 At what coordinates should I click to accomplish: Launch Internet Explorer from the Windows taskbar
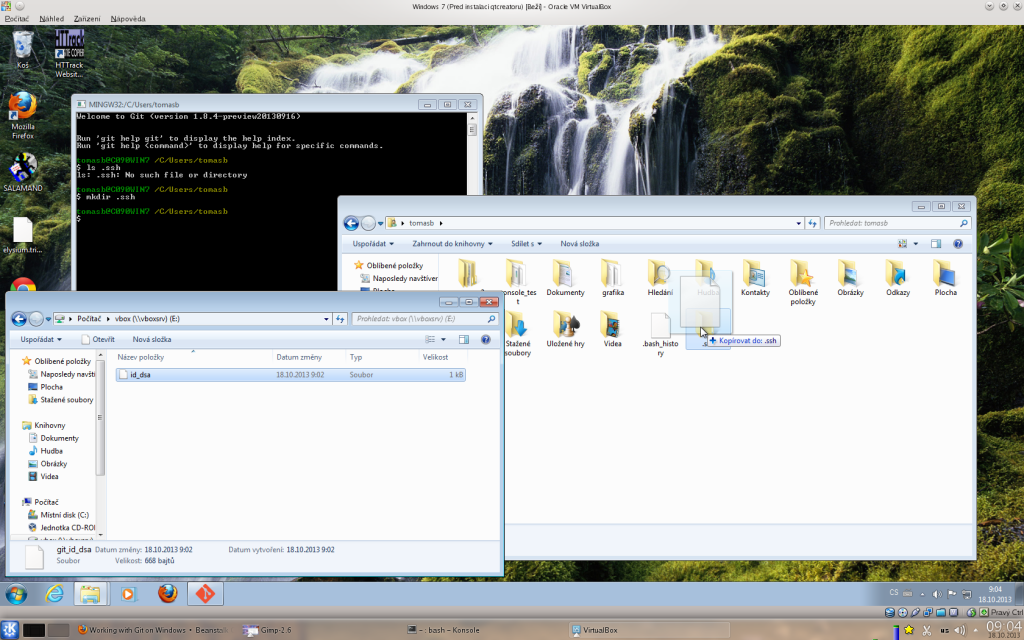[54, 594]
